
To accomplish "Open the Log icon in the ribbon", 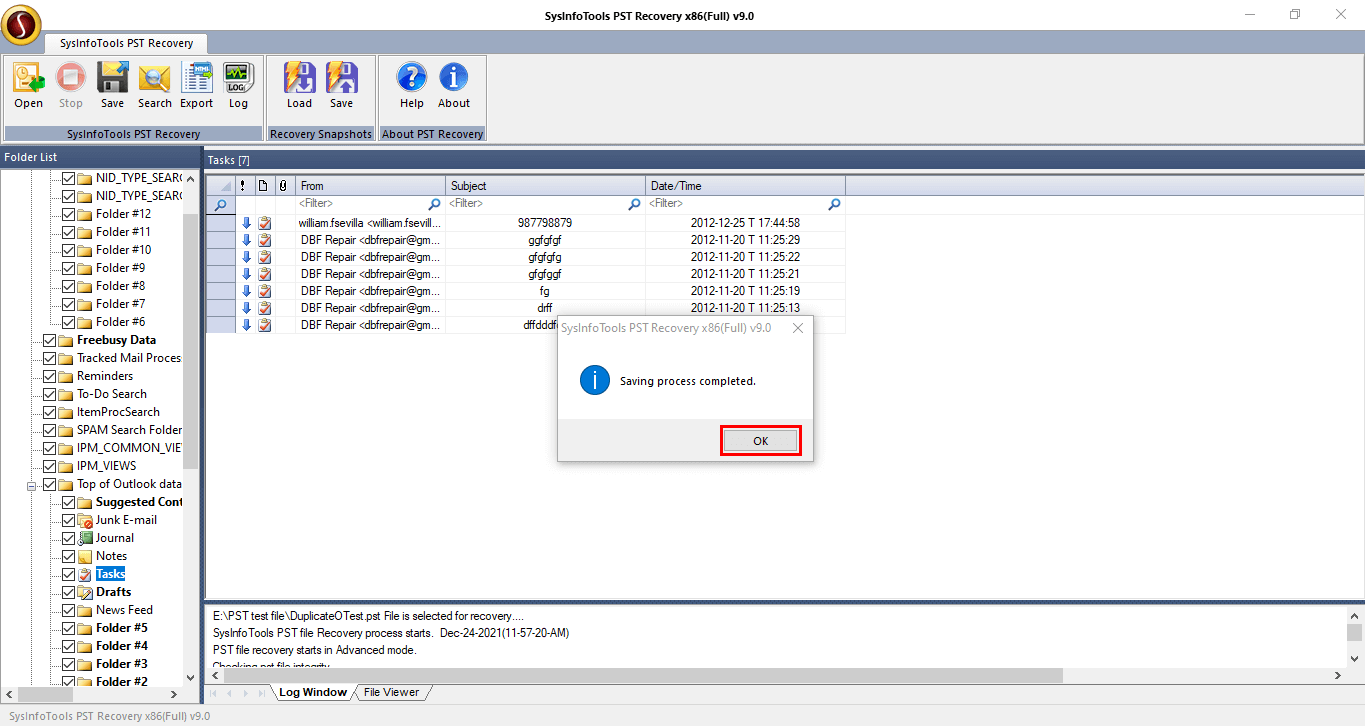I will tap(238, 78).
